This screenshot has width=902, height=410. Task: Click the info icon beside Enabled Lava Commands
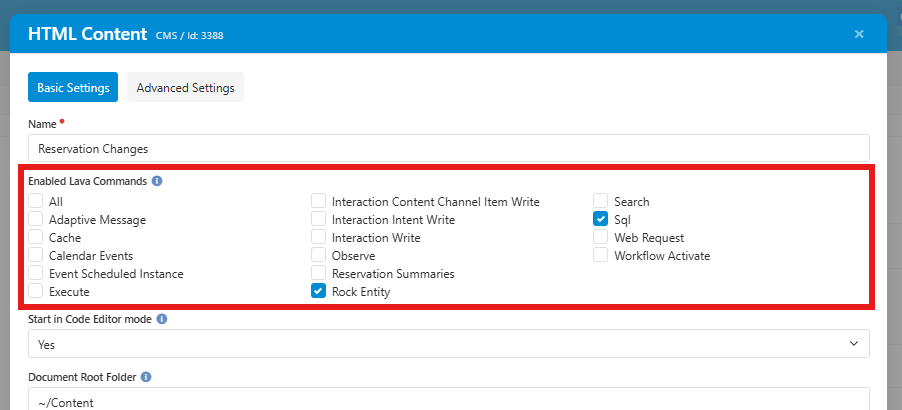click(x=158, y=182)
